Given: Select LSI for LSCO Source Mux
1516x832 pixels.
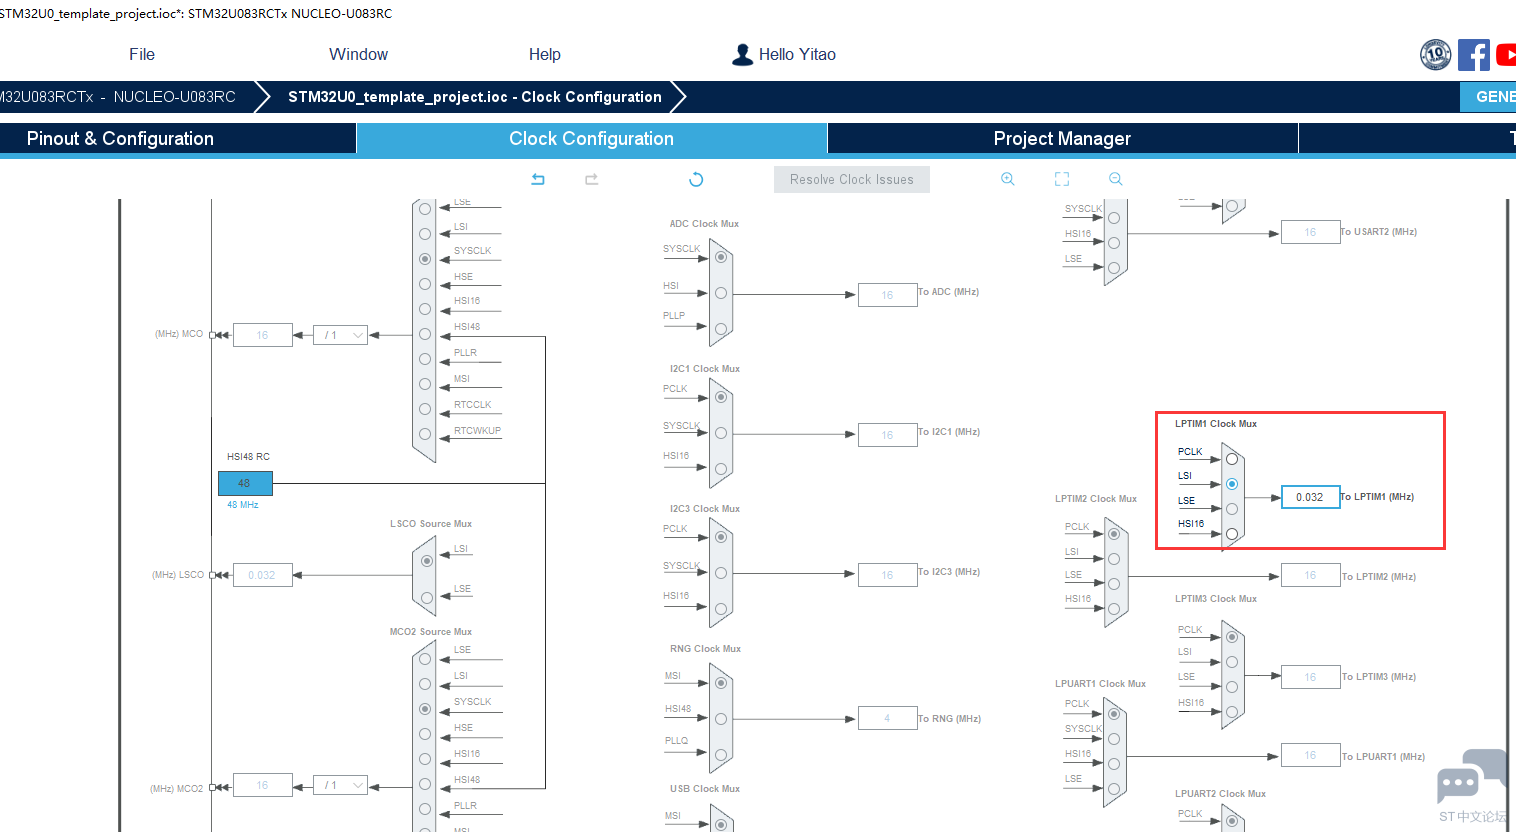Looking at the screenshot, I should tap(427, 561).
